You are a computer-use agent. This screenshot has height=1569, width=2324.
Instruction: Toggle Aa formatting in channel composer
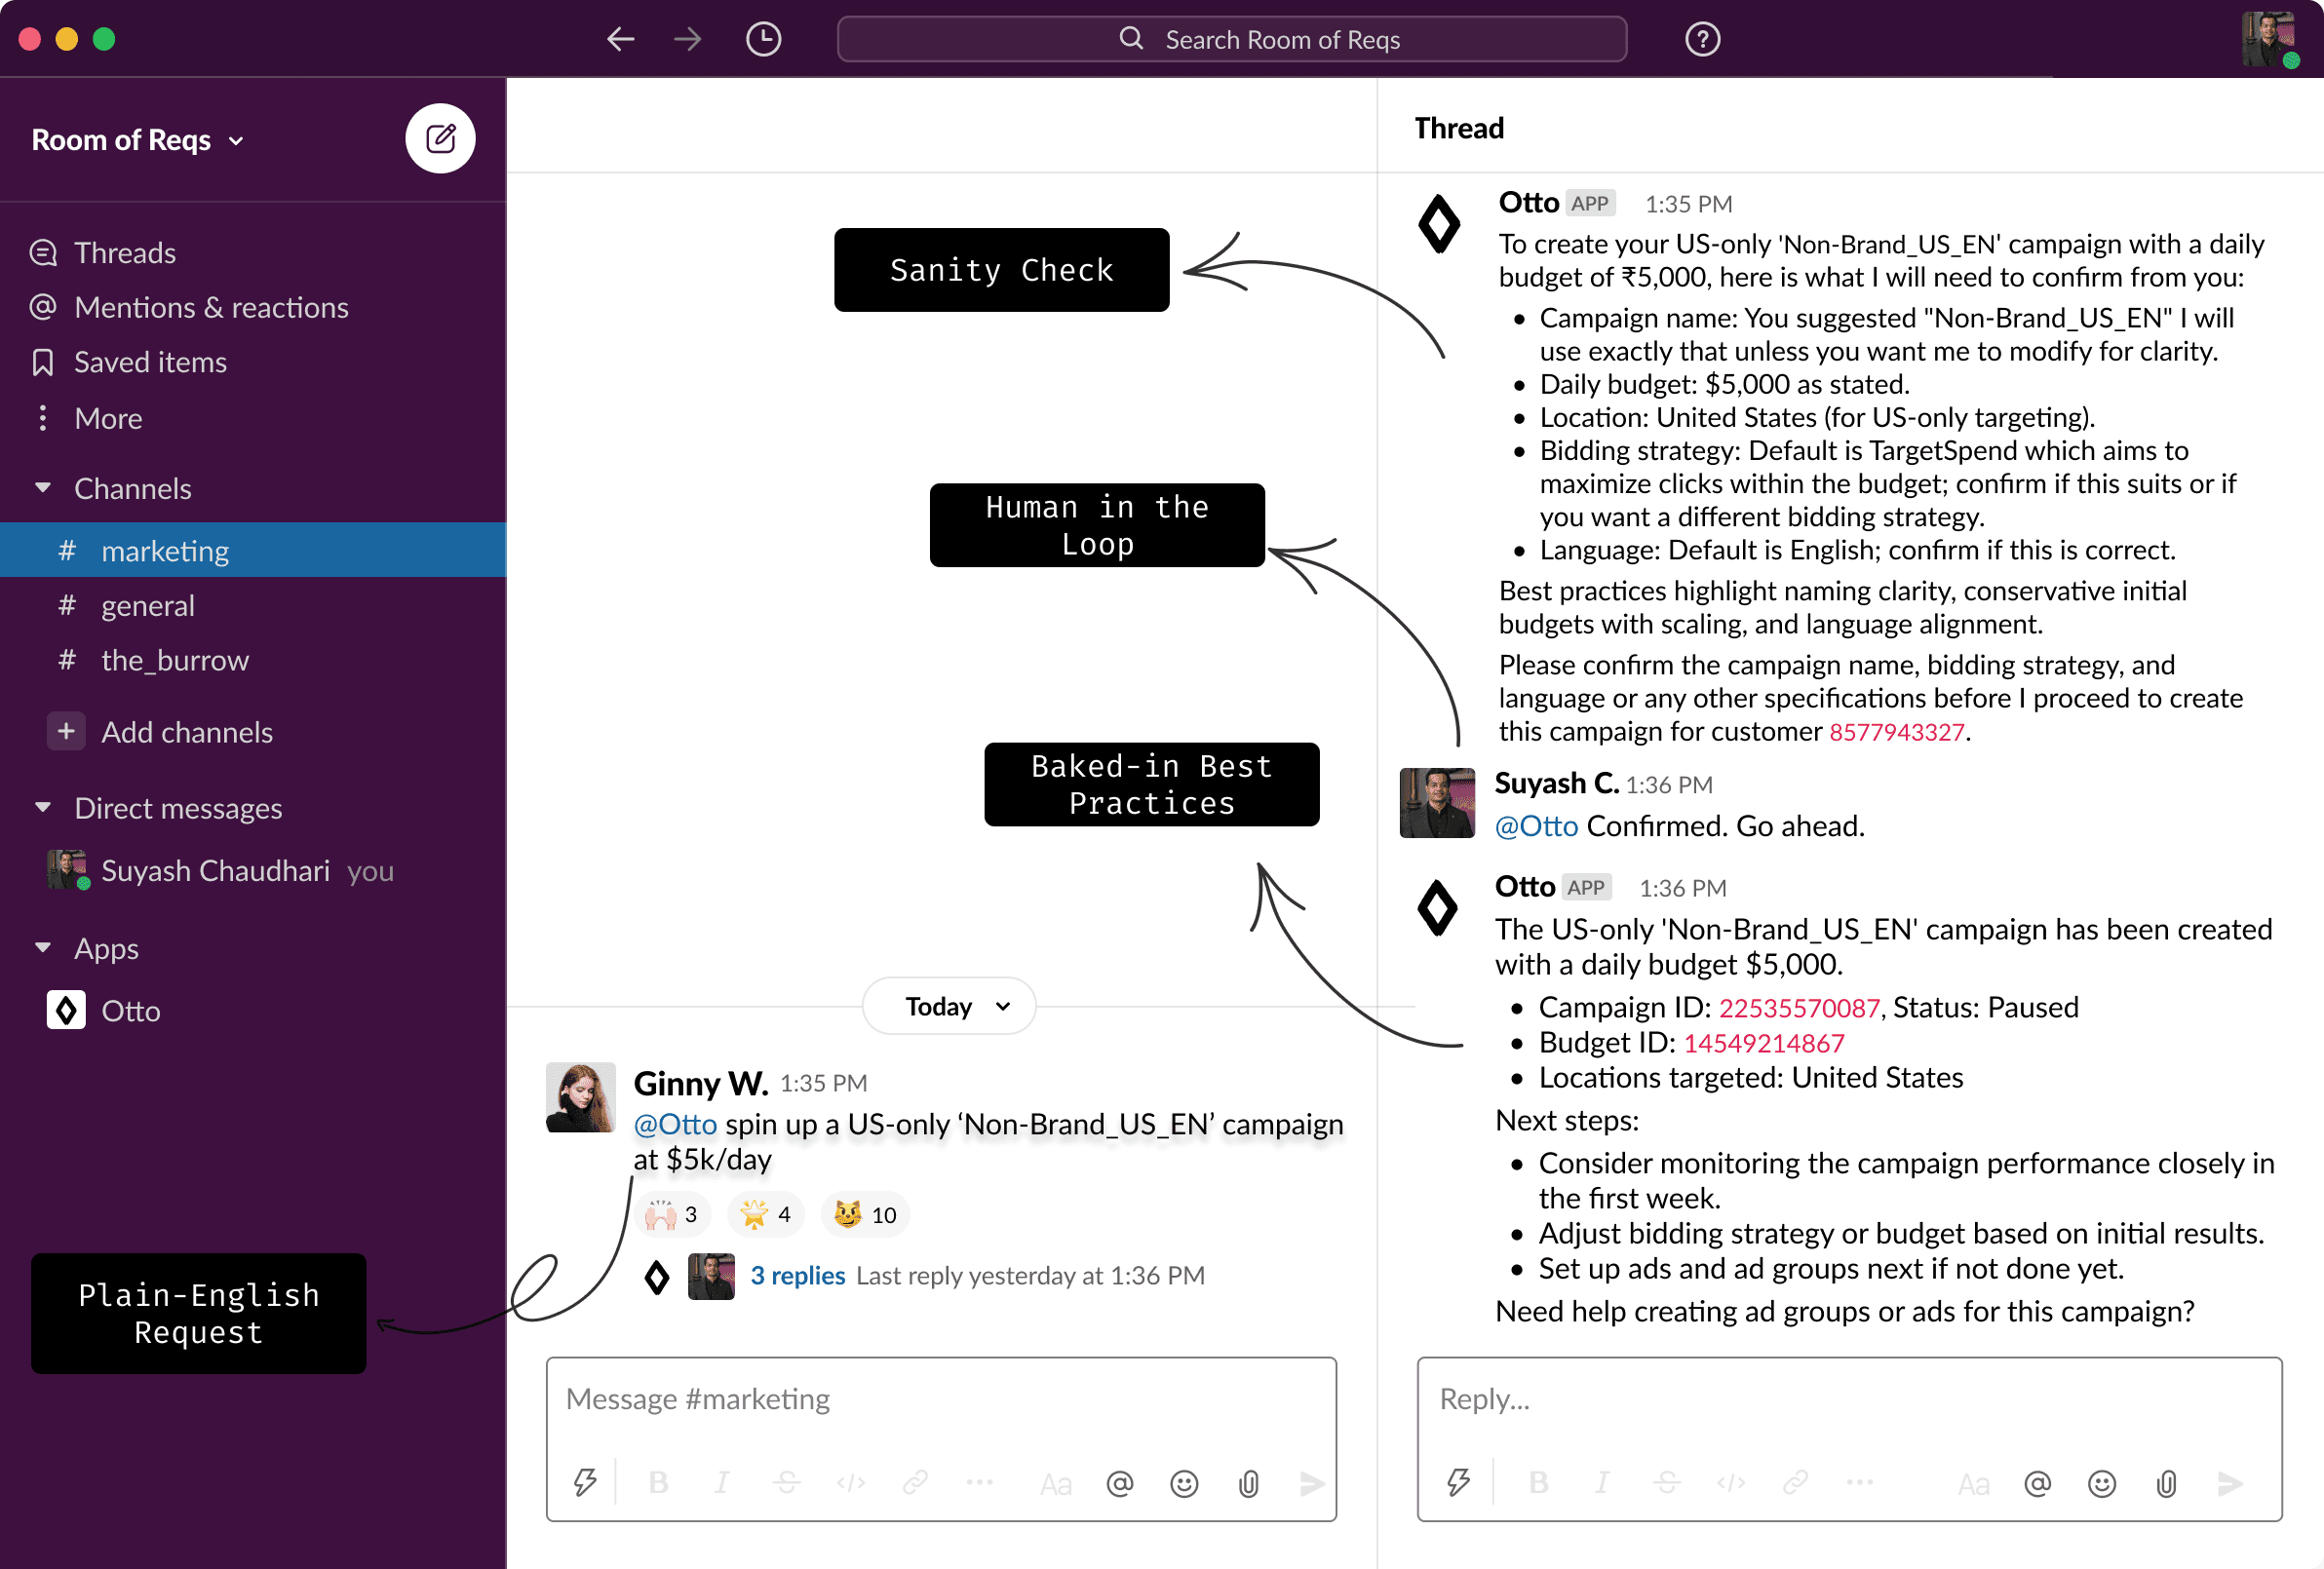coord(1056,1484)
